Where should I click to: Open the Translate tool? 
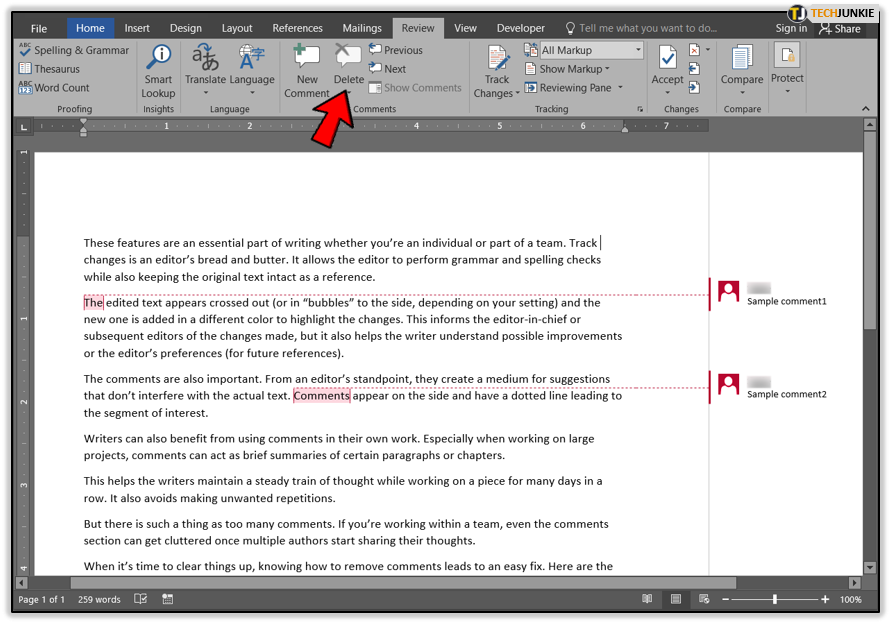(x=205, y=65)
